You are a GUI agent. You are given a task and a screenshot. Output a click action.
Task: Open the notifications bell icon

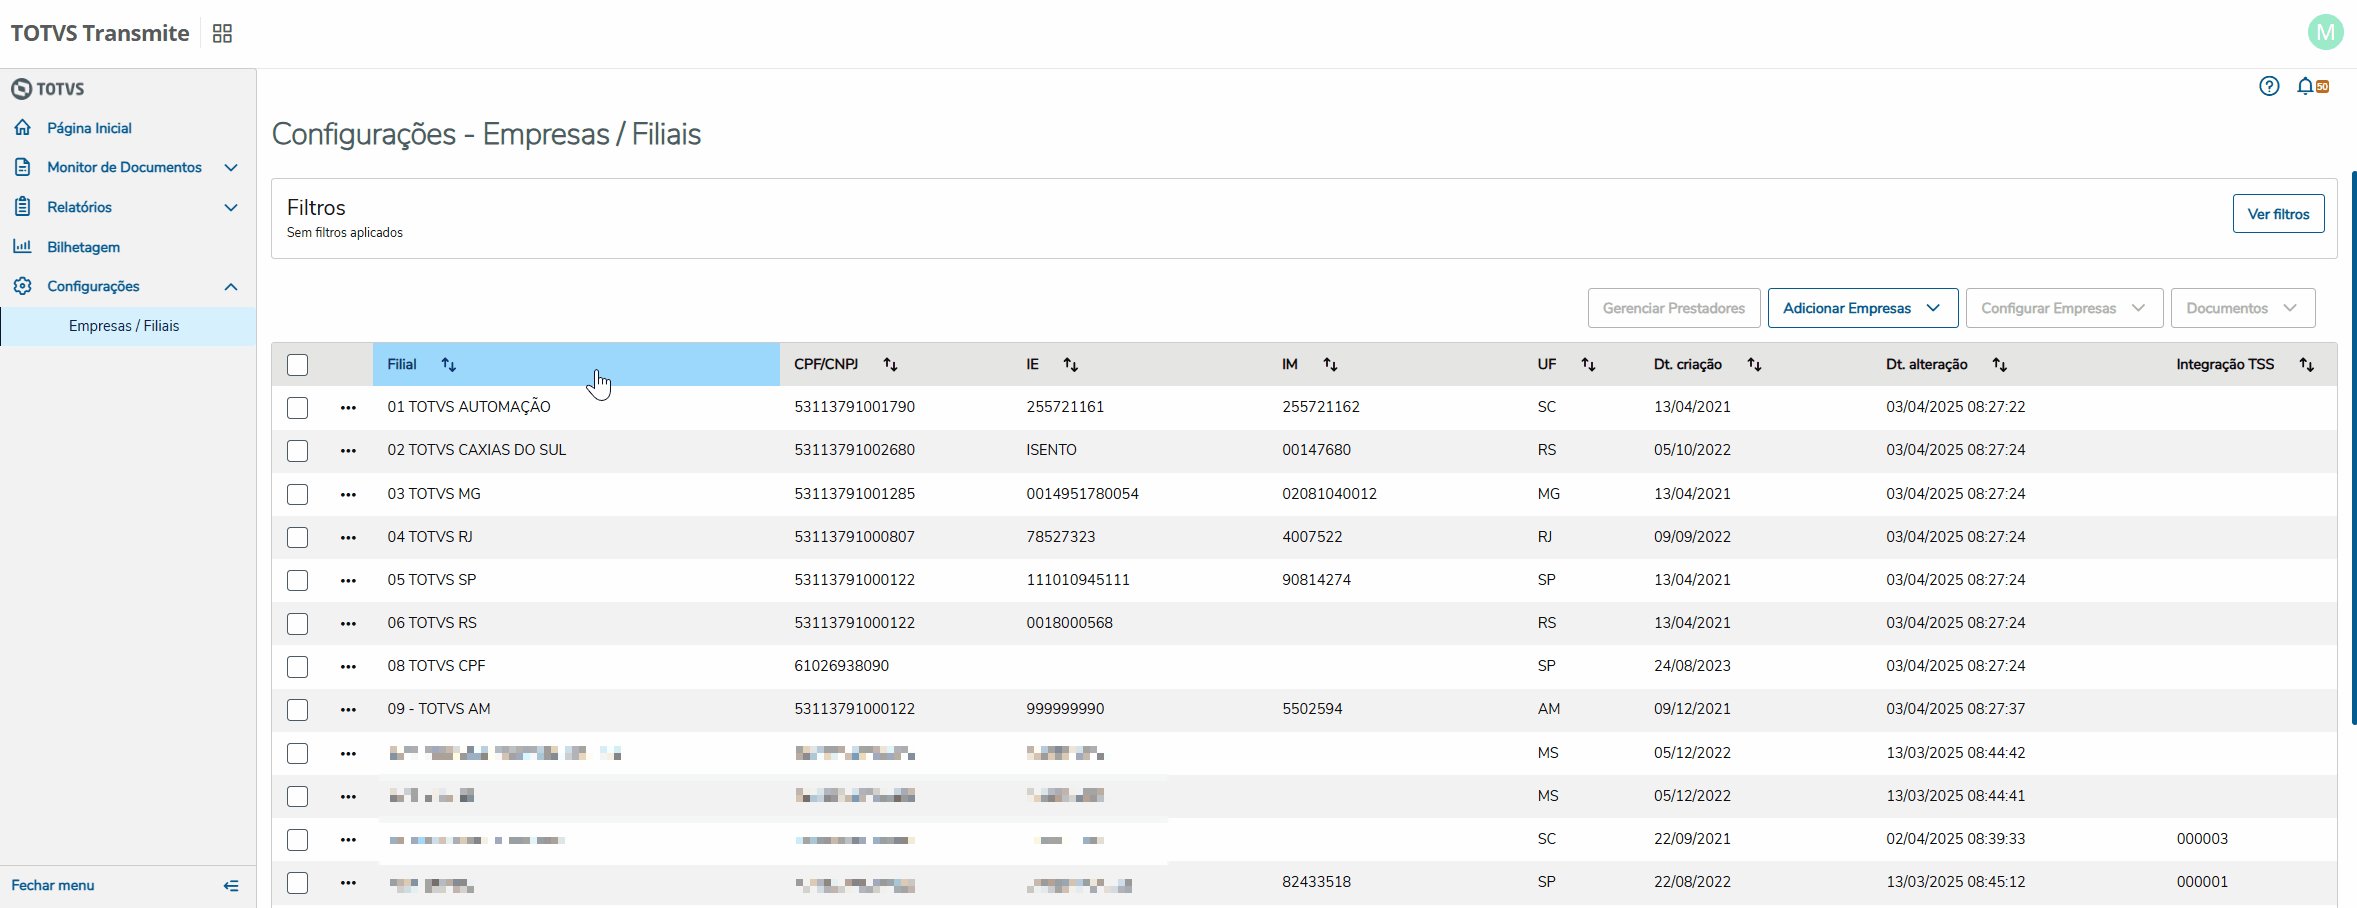pos(2304,86)
